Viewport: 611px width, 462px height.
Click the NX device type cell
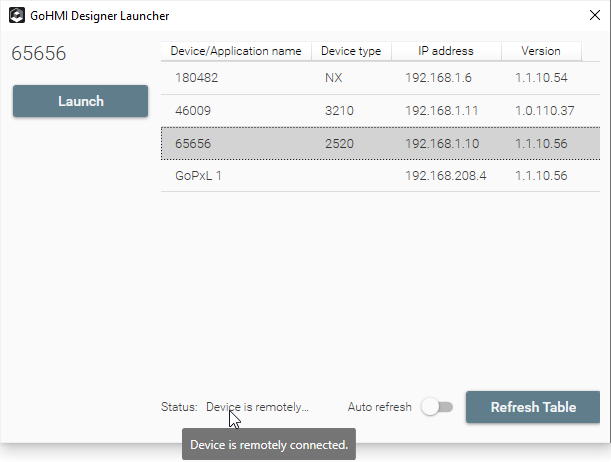coord(333,78)
